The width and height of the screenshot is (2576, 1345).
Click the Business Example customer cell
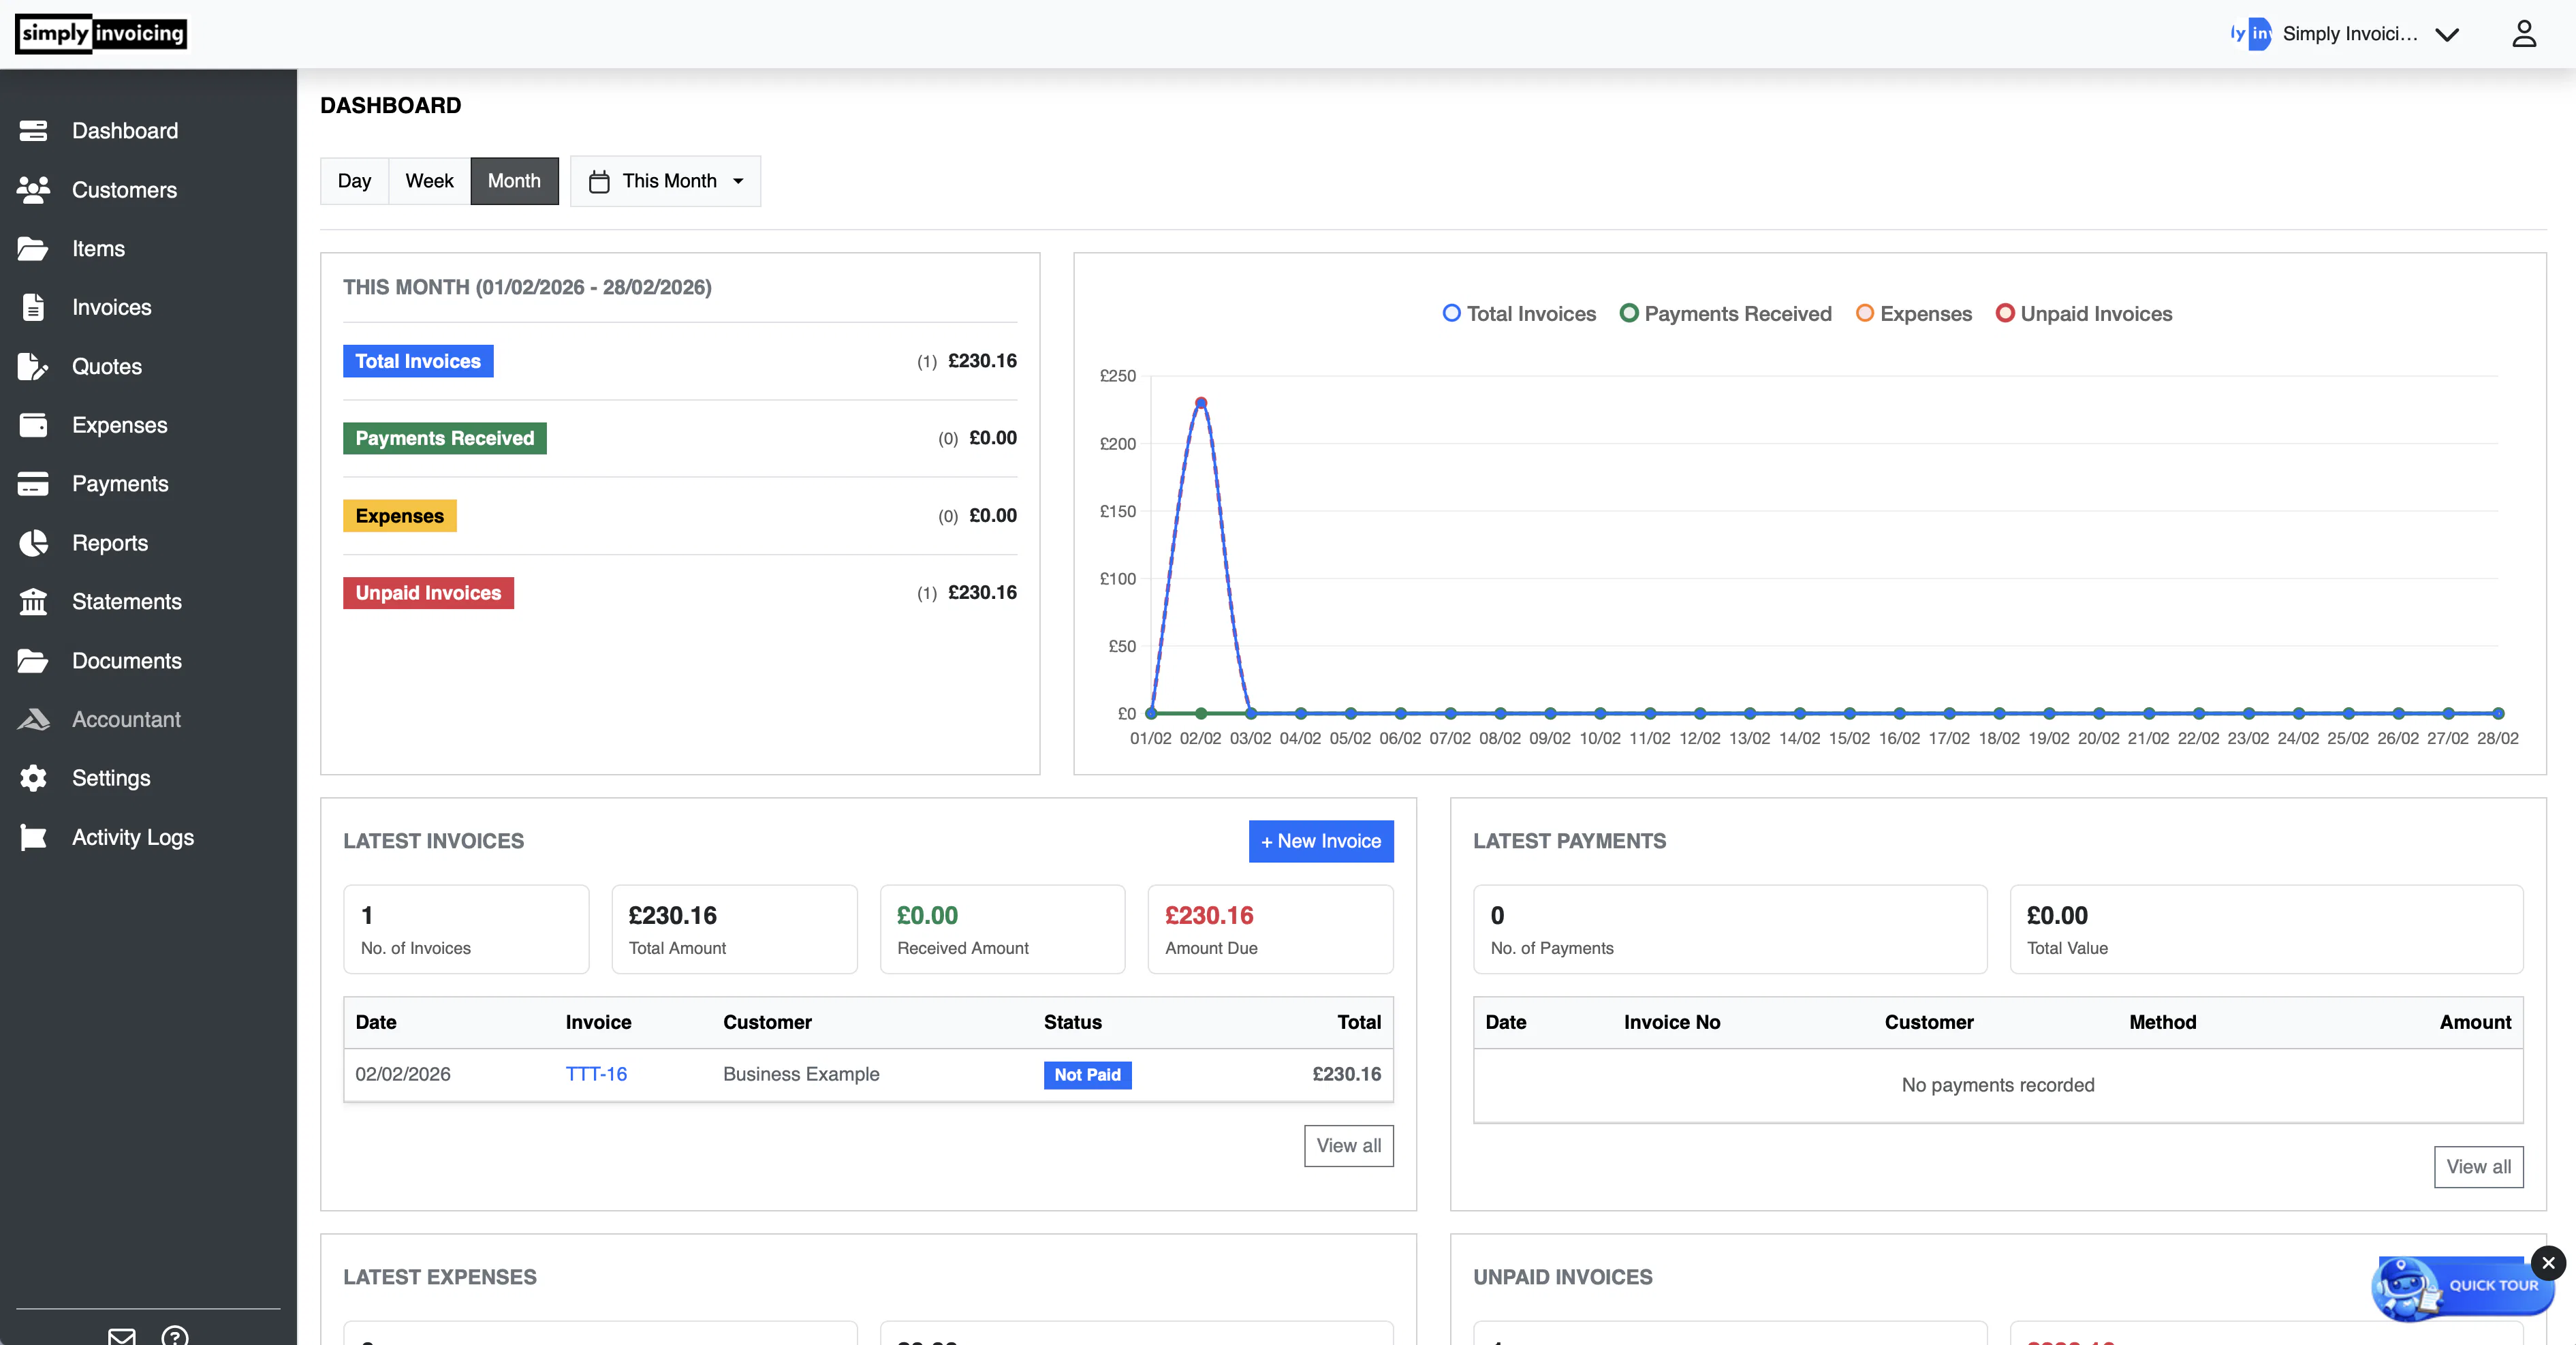point(801,1075)
